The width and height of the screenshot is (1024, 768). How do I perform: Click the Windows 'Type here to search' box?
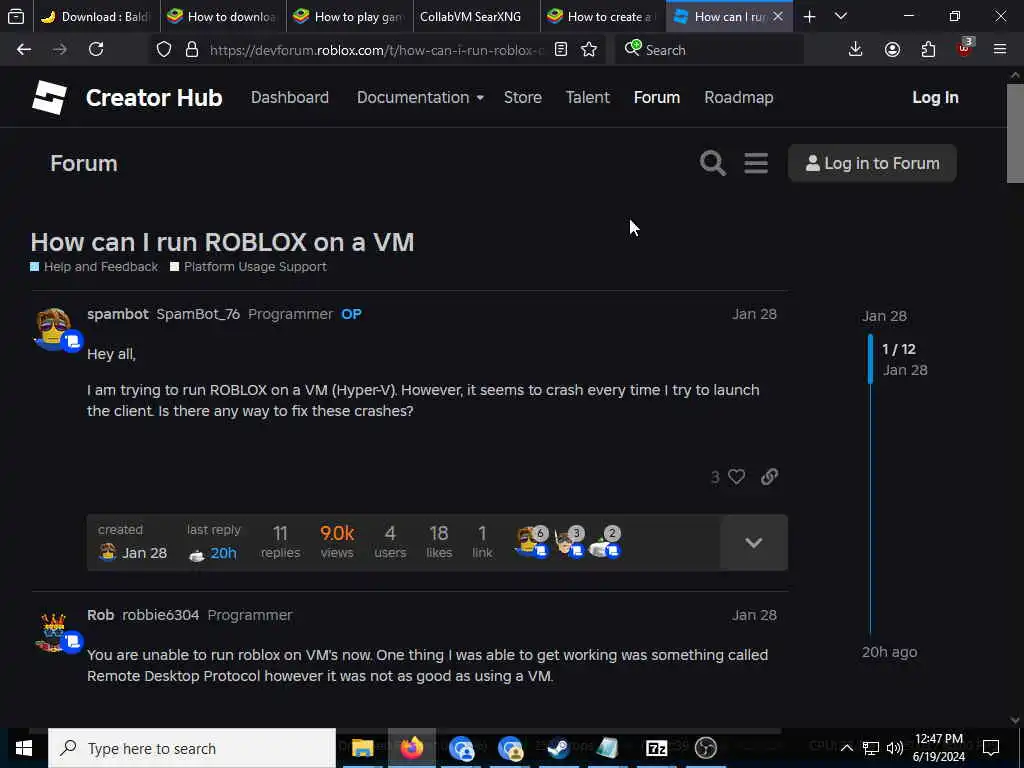pyautogui.click(x=192, y=748)
